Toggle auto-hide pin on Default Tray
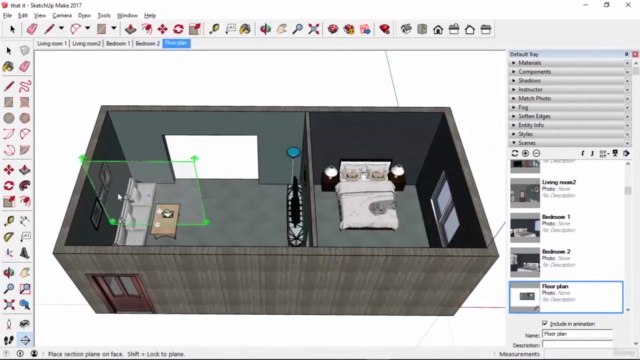 (627, 54)
